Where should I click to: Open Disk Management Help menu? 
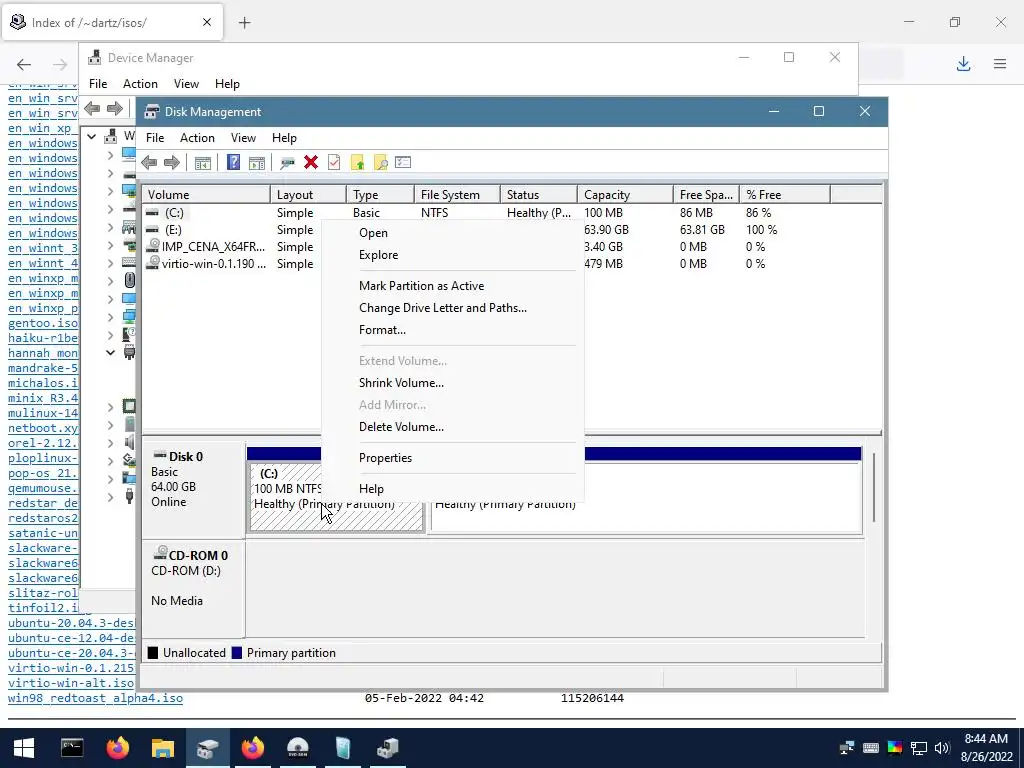click(284, 138)
